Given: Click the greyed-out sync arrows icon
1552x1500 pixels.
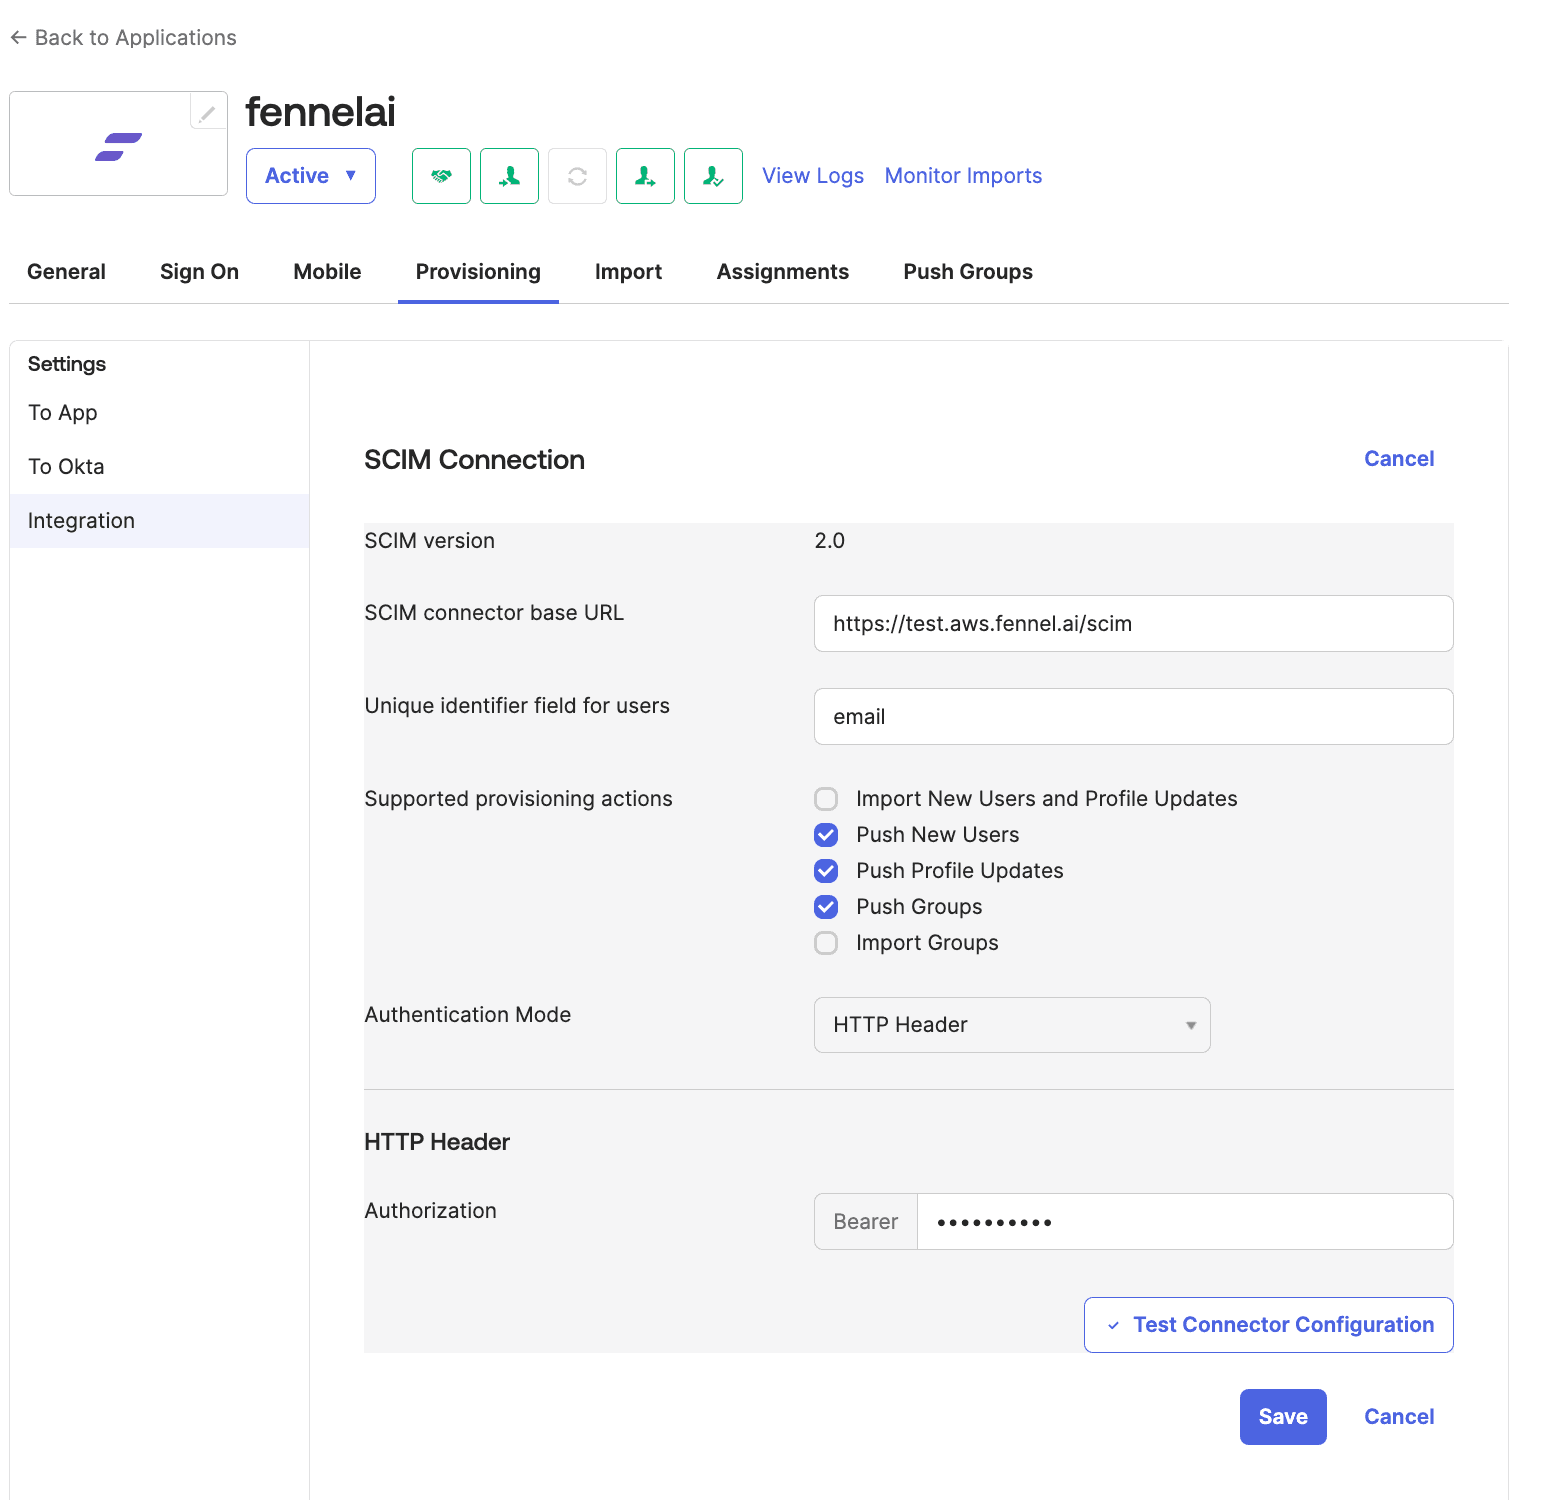Looking at the screenshot, I should [x=577, y=176].
